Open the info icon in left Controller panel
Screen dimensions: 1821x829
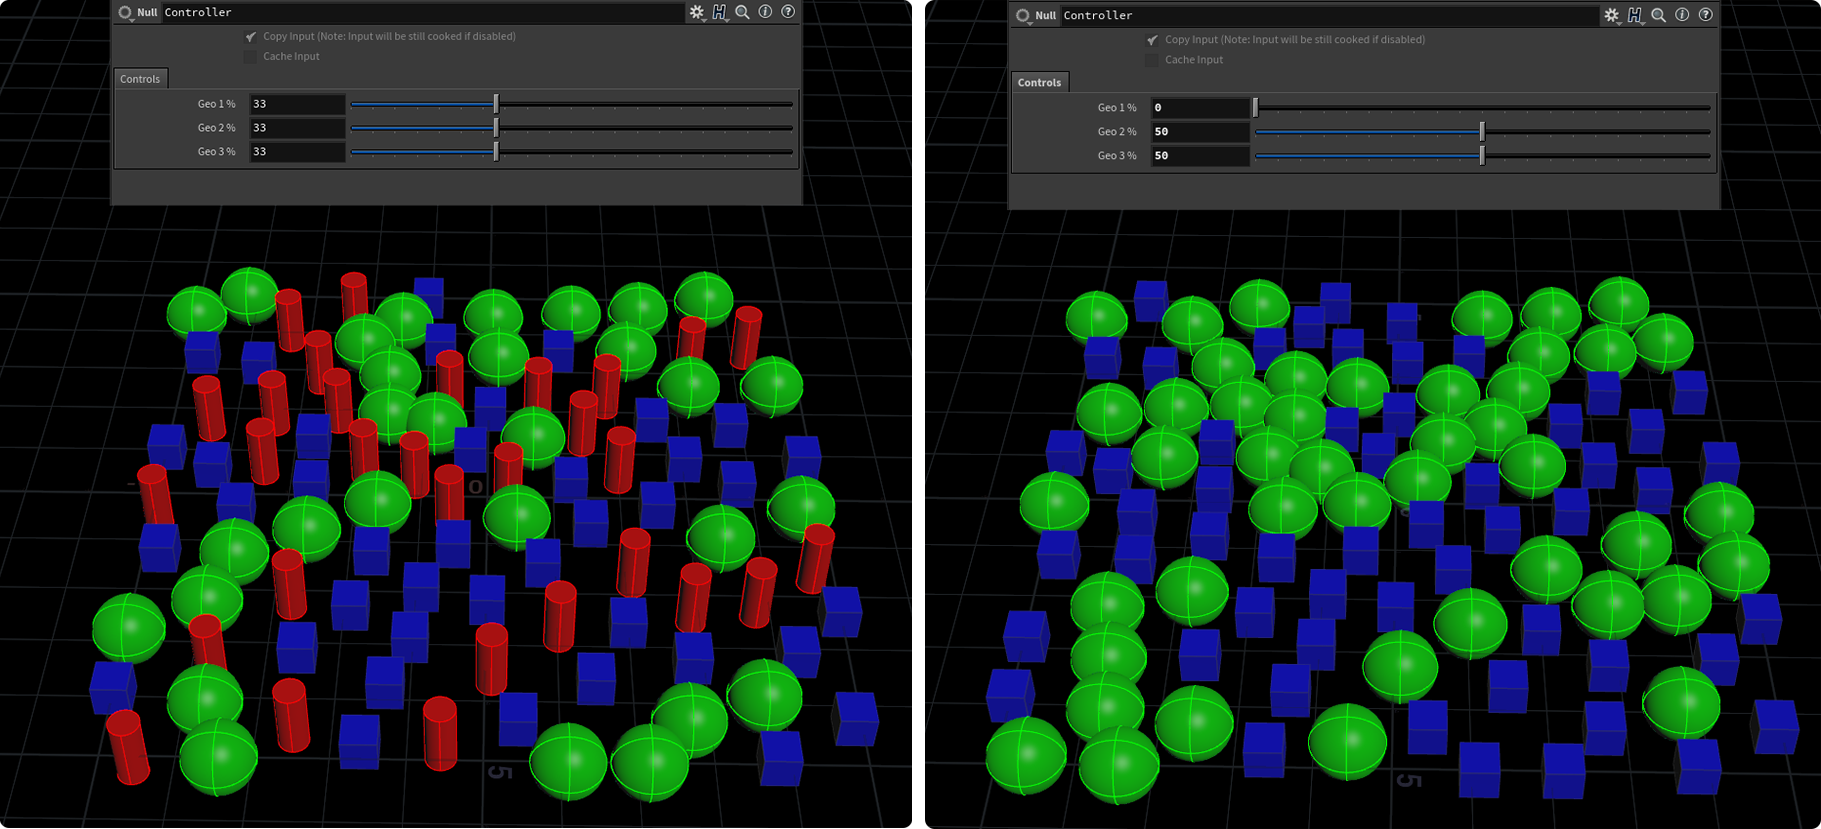tap(765, 12)
